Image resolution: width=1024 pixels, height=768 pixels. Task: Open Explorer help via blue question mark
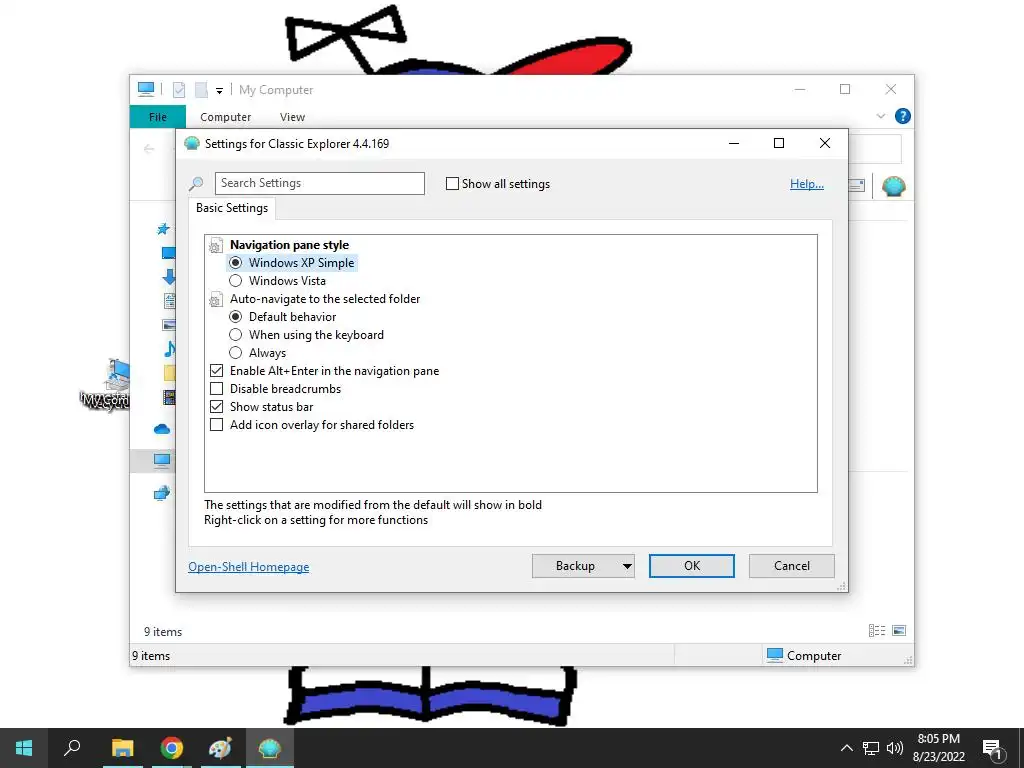tap(903, 116)
